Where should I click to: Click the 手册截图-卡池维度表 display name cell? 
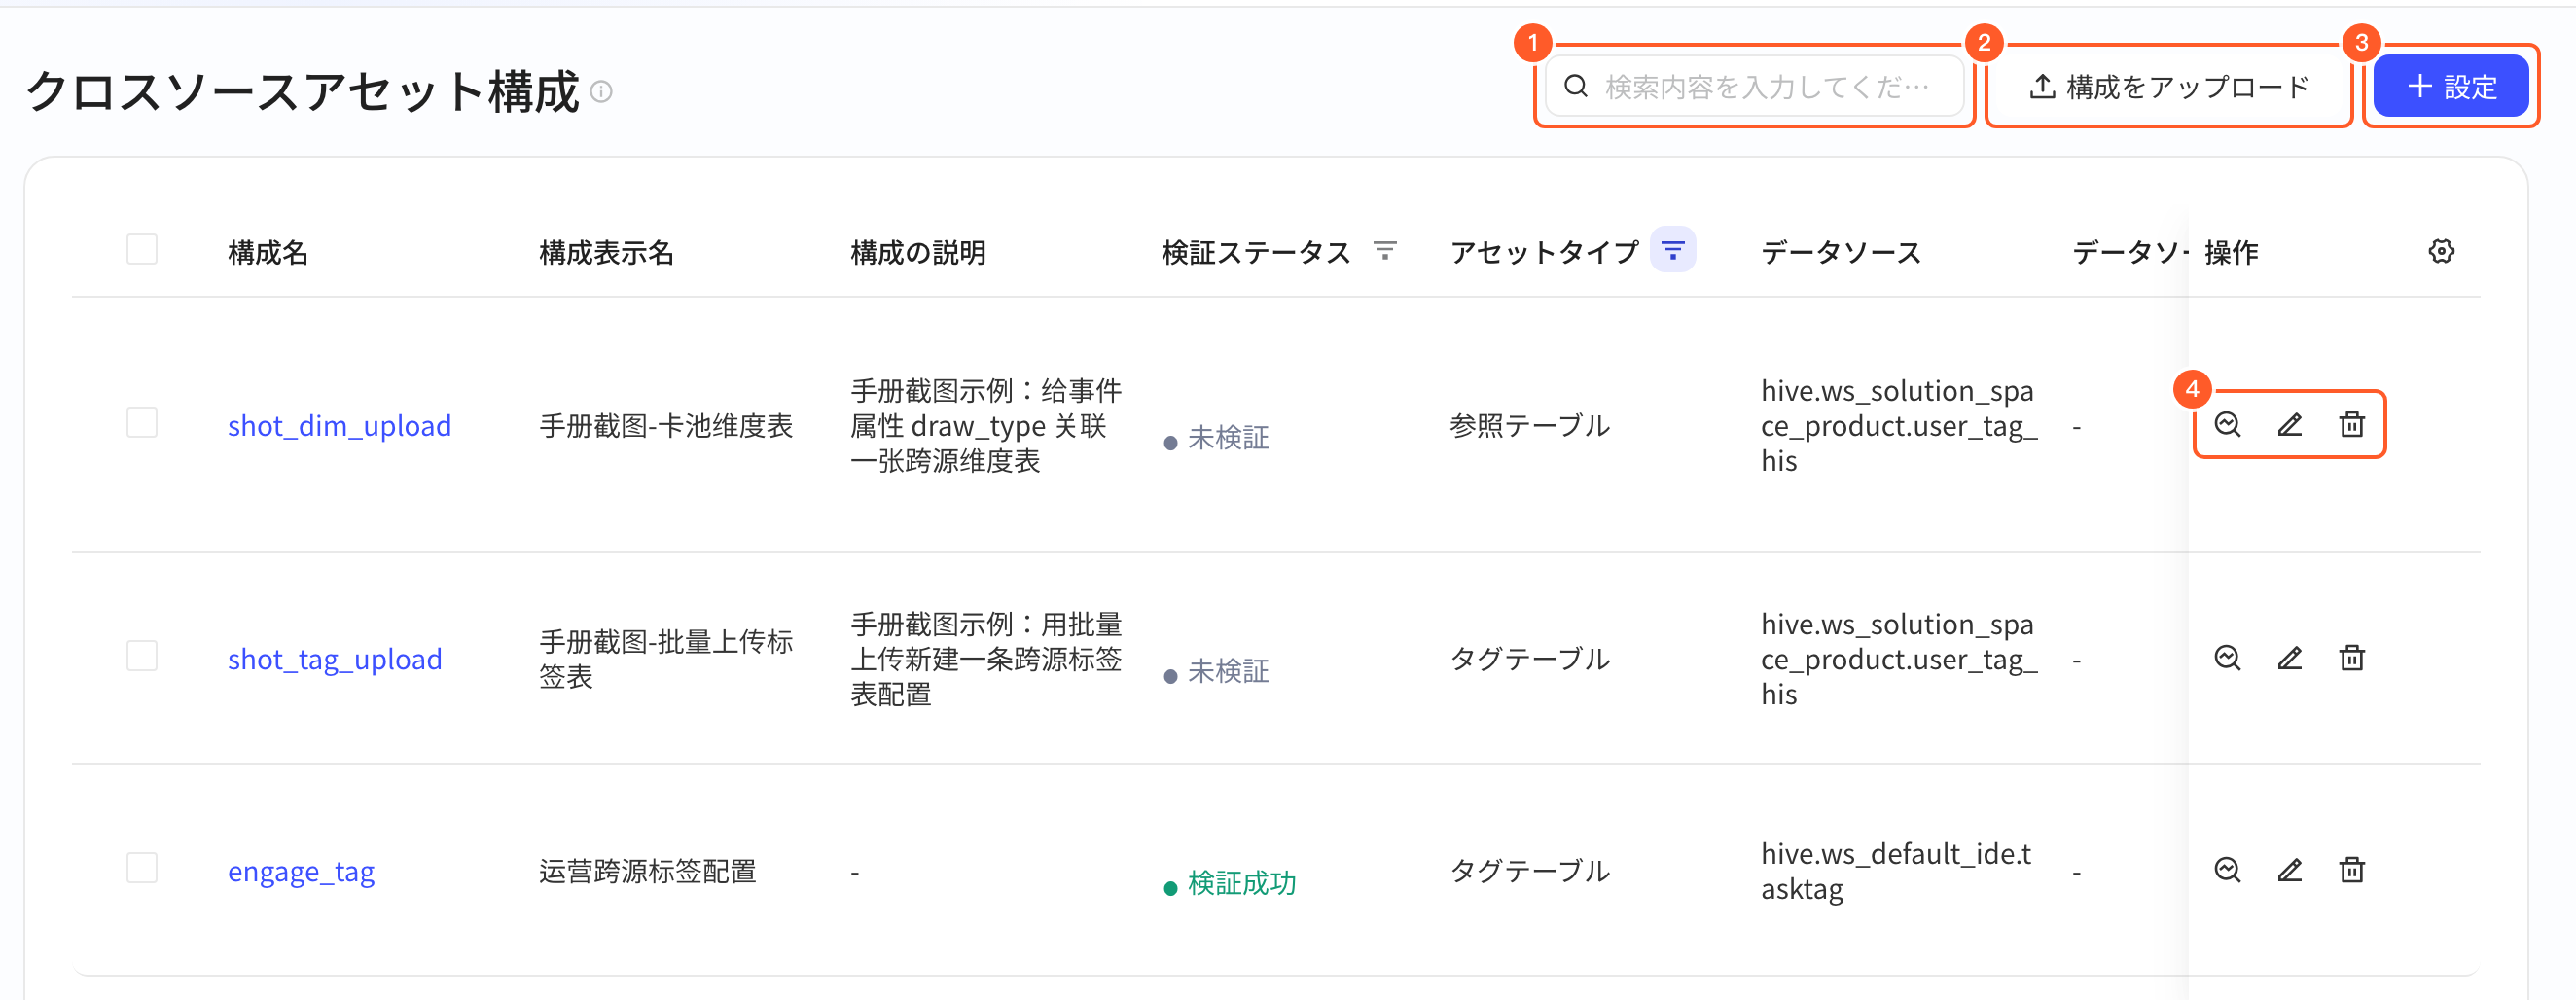click(666, 426)
